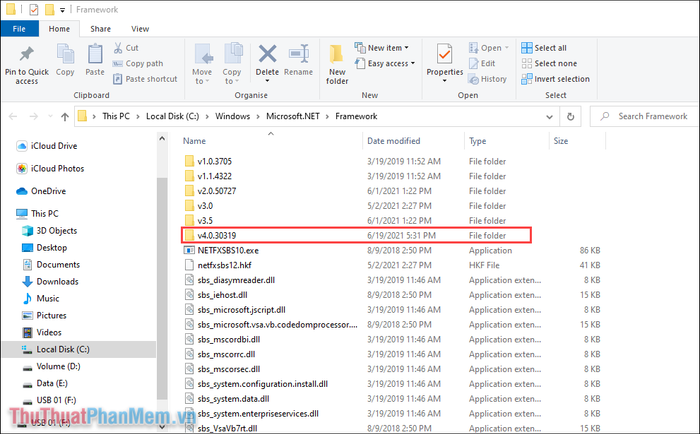Click Microsoft.NET breadcrumb
700x434 pixels.
tap(293, 116)
